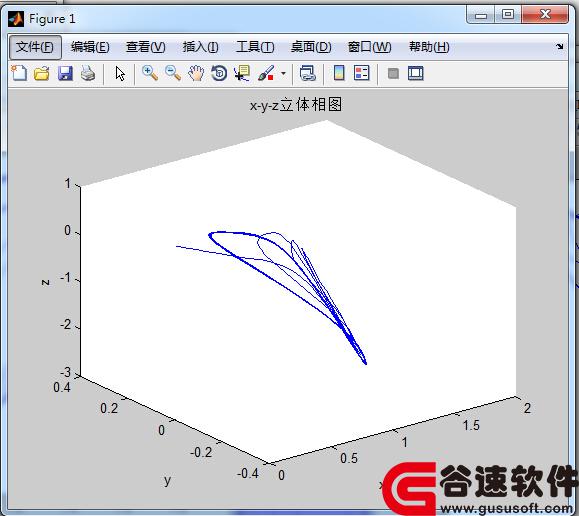Open the Brush tool color dropdown arrow
The width and height of the screenshot is (579, 516).
click(283, 73)
